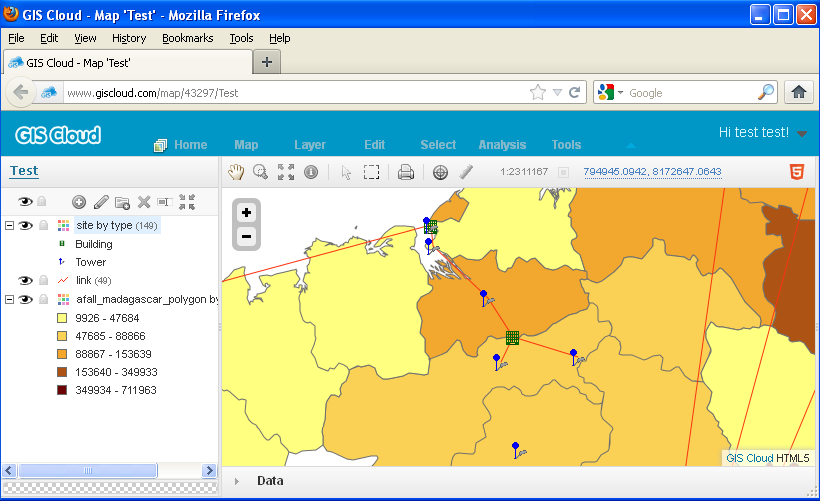Open Firefox File menu
Image resolution: width=820 pixels, height=501 pixels.
coord(16,38)
